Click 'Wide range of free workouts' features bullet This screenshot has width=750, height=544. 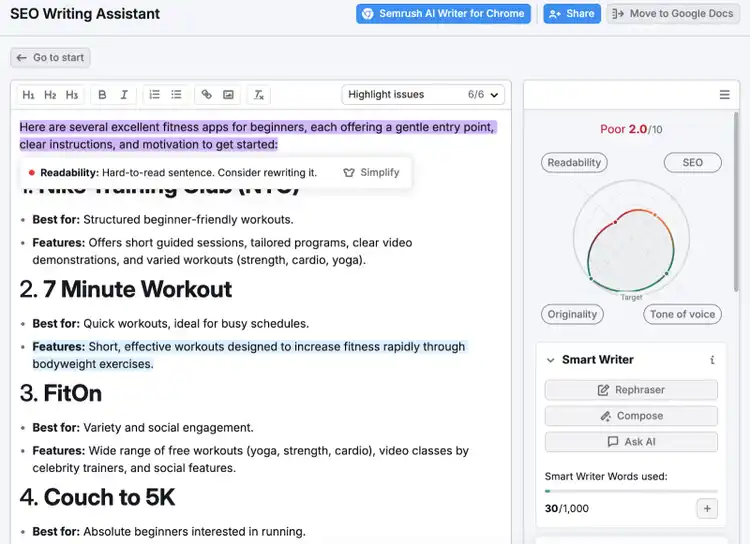click(x=251, y=459)
